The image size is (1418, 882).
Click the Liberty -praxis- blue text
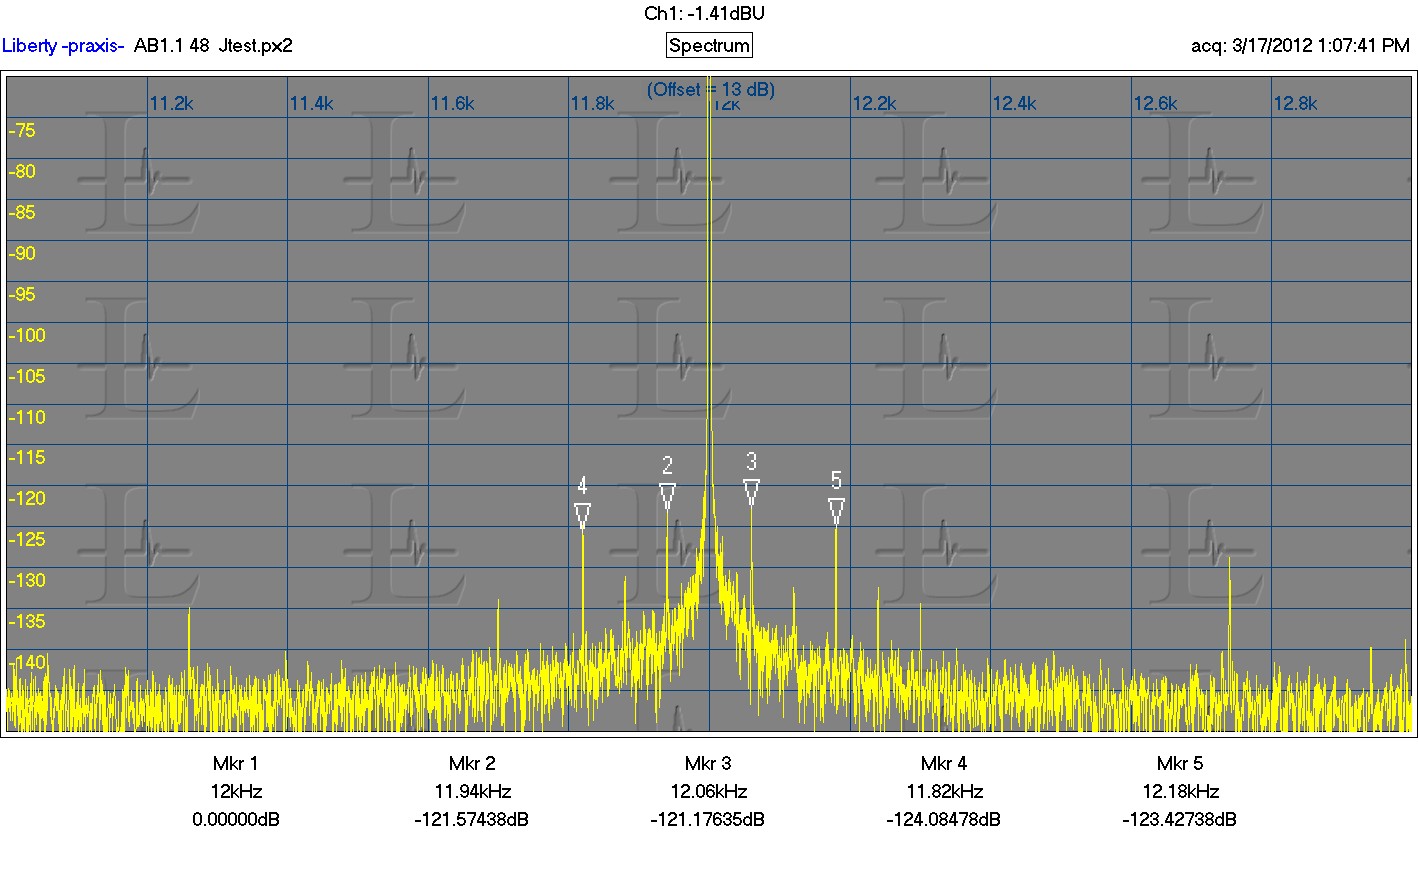(63, 46)
